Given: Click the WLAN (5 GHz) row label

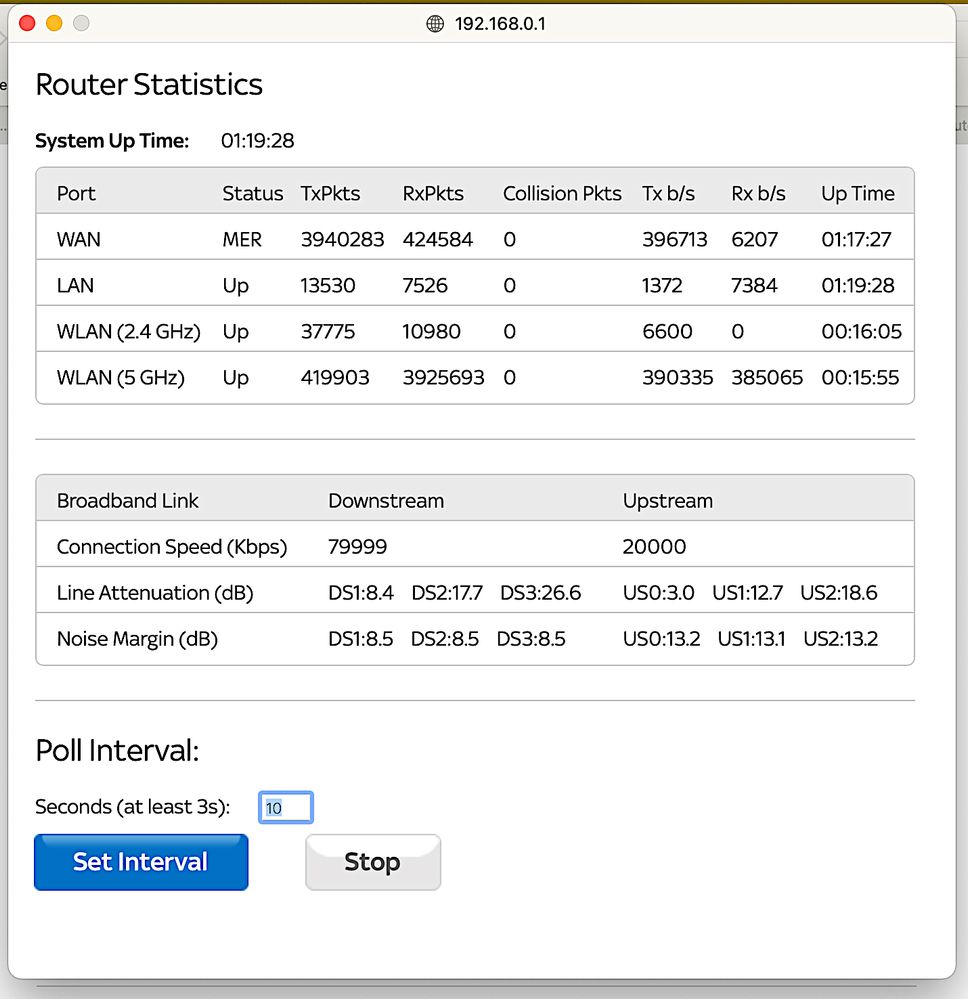Looking at the screenshot, I should coord(120,378).
